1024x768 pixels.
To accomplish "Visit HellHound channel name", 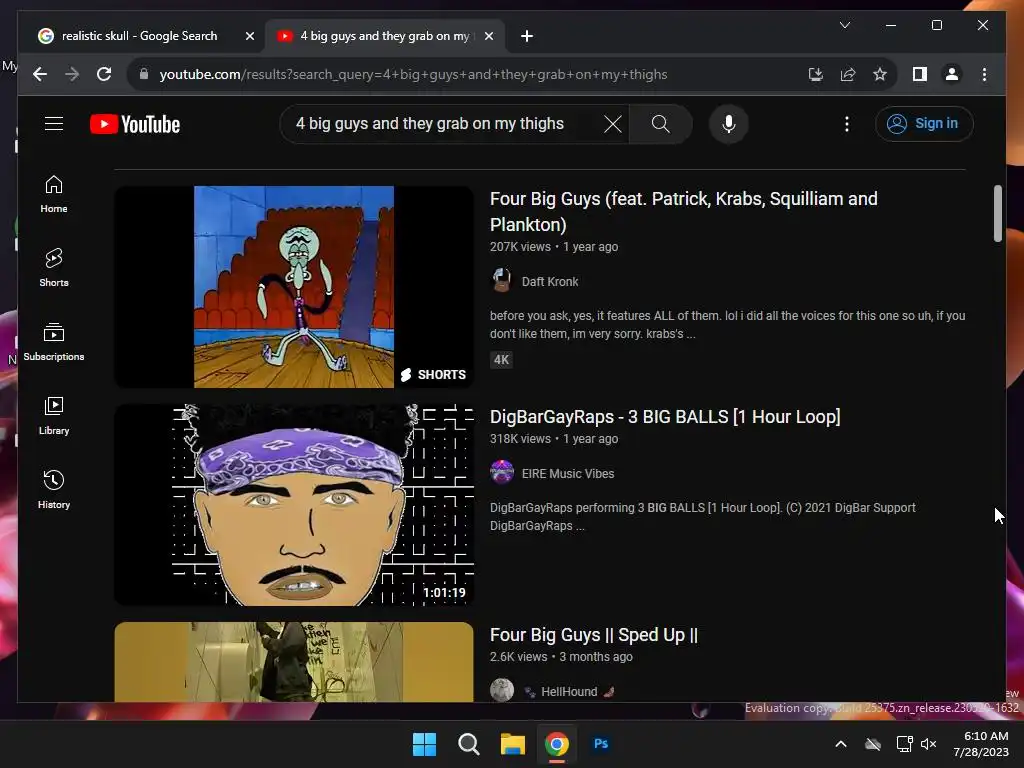I will tap(569, 692).
